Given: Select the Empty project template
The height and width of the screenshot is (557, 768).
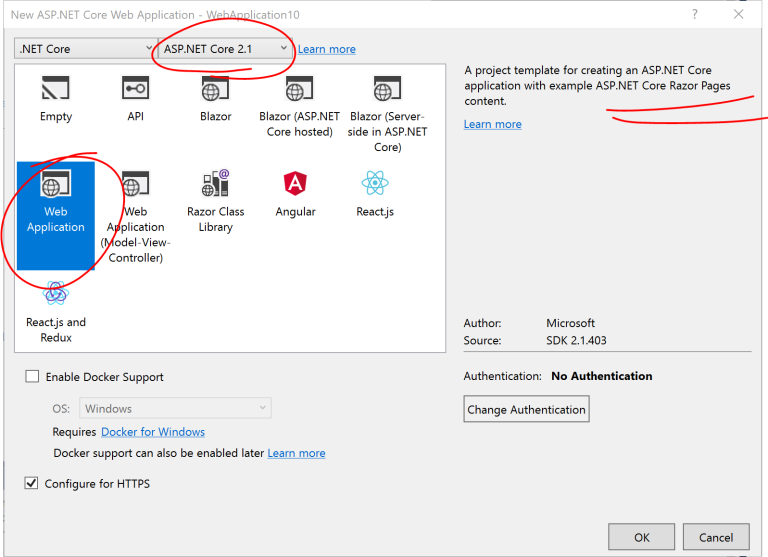Looking at the screenshot, I should (56, 99).
